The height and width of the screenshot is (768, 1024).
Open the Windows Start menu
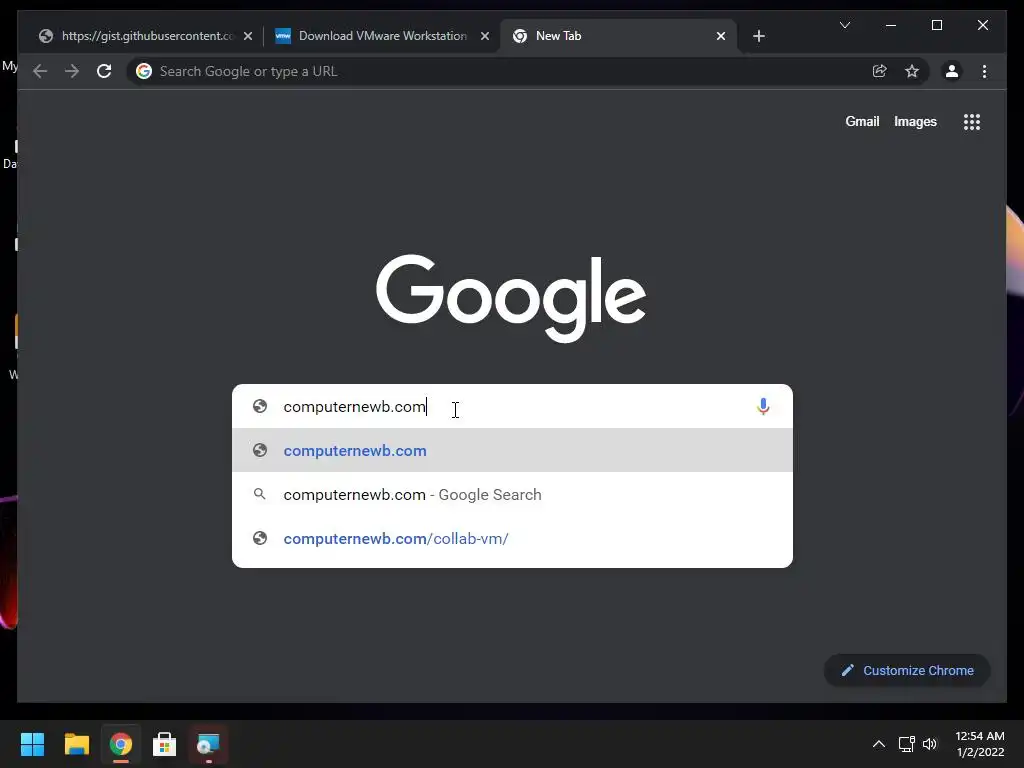coord(32,744)
